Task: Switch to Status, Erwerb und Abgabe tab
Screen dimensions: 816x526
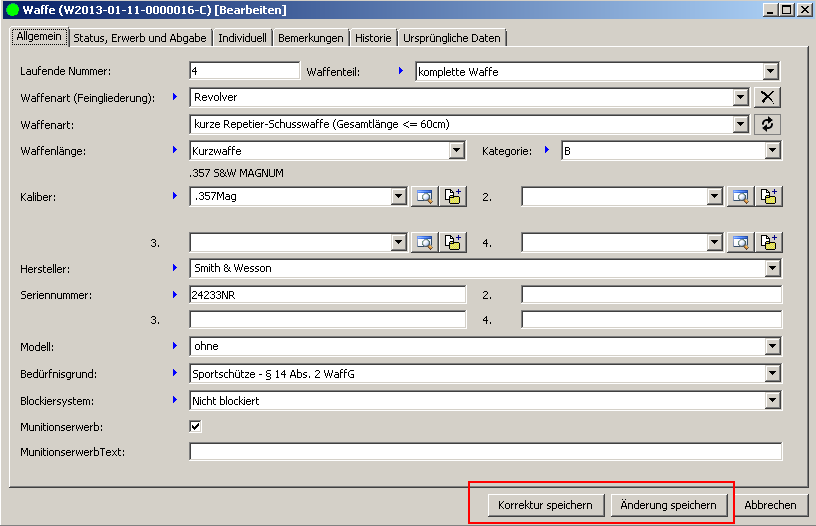Action: click(140, 38)
